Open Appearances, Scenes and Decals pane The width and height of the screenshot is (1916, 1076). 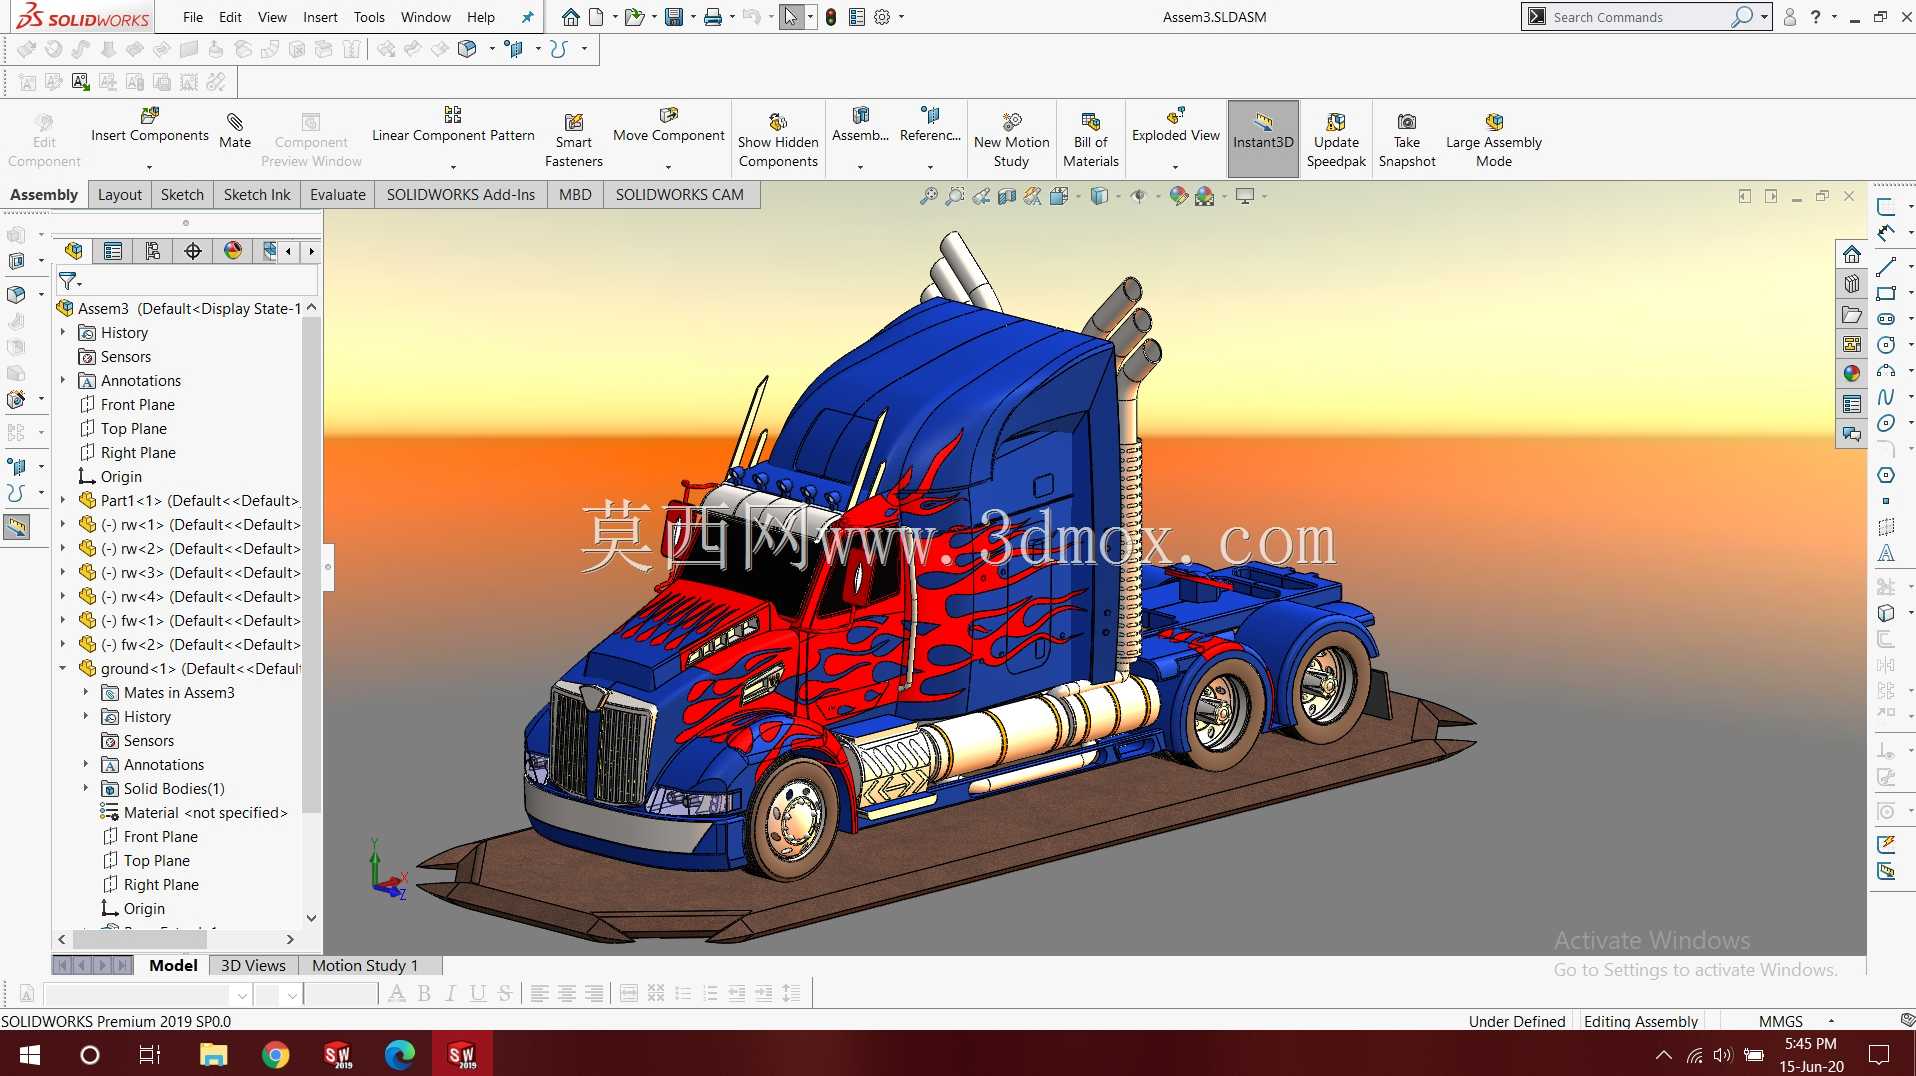coord(1852,373)
